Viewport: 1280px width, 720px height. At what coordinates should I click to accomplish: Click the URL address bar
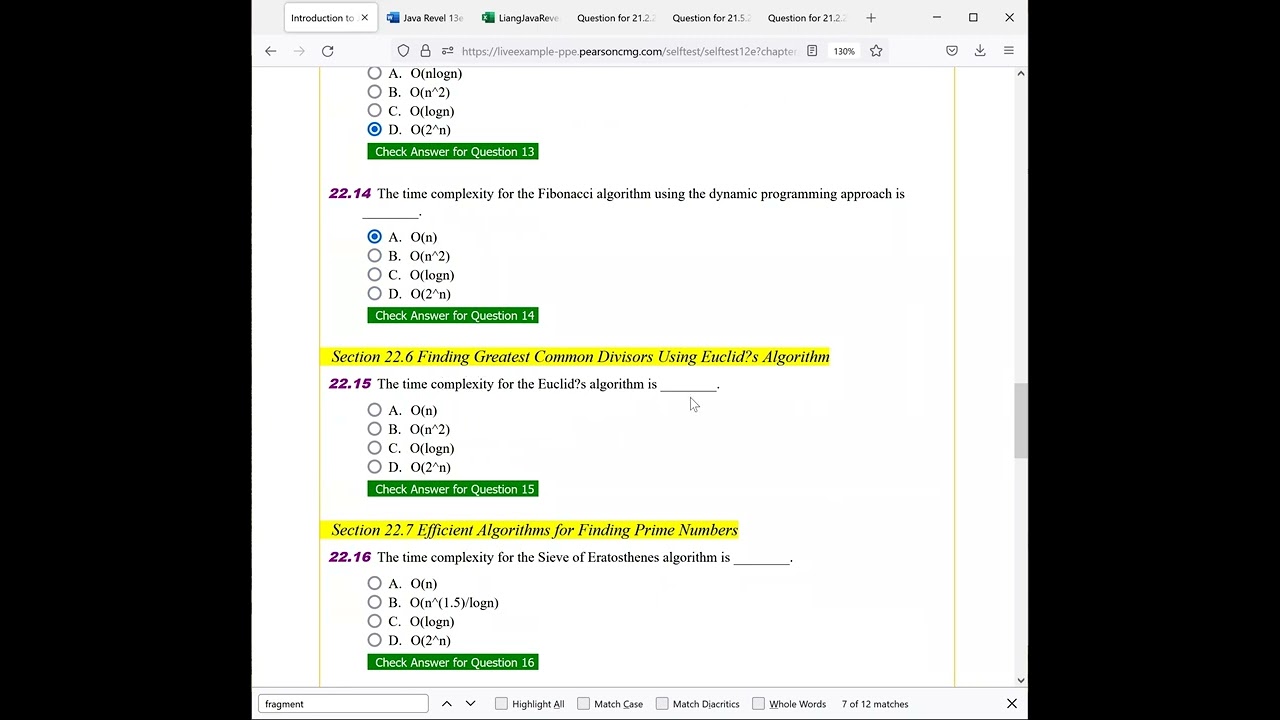(x=628, y=51)
